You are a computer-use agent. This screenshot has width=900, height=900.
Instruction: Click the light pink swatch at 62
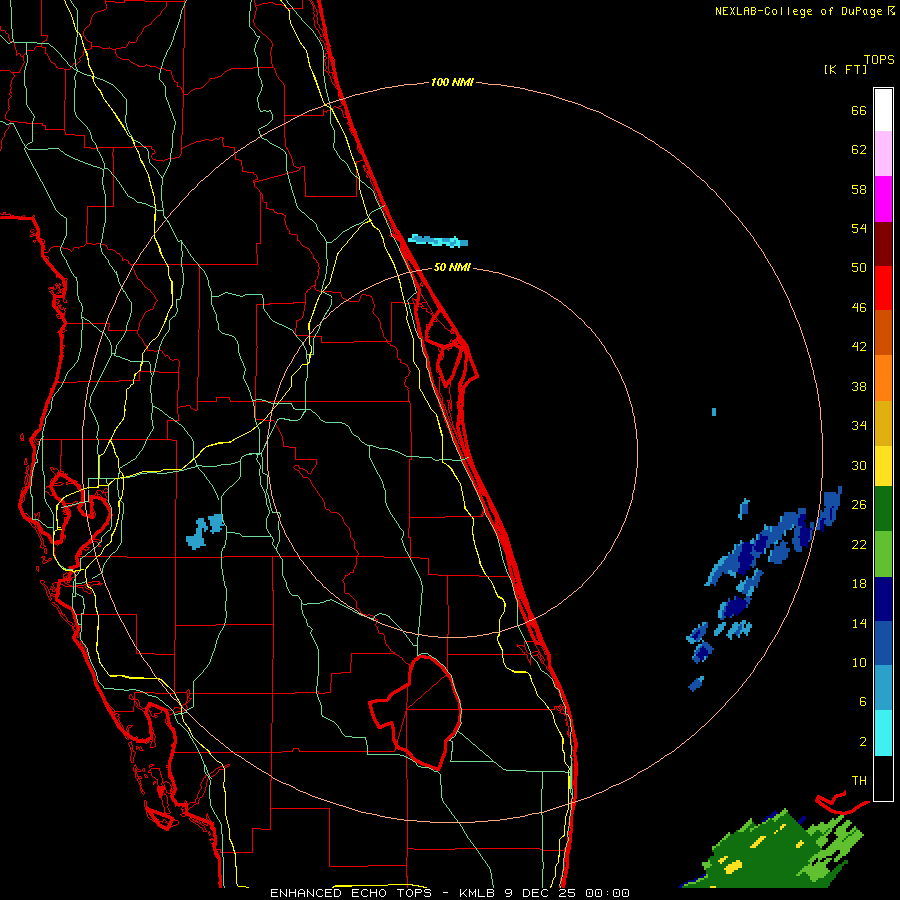pos(883,154)
